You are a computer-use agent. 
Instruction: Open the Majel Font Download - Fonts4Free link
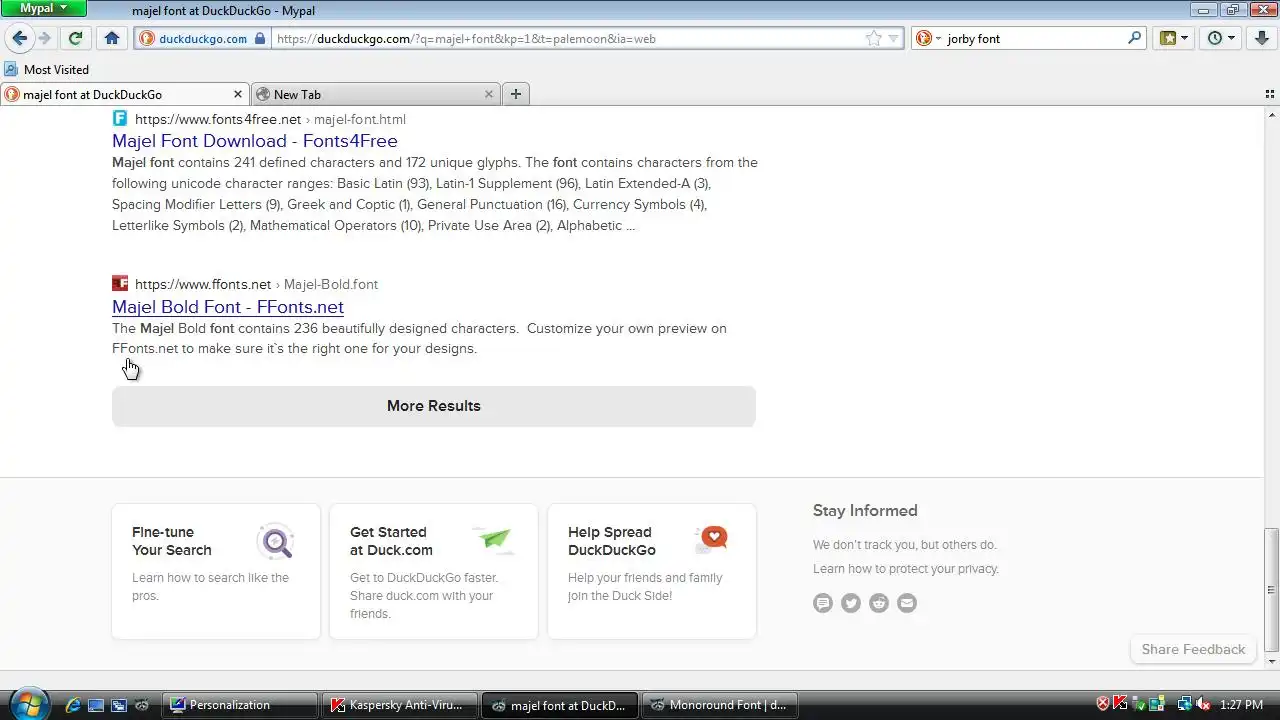point(255,141)
